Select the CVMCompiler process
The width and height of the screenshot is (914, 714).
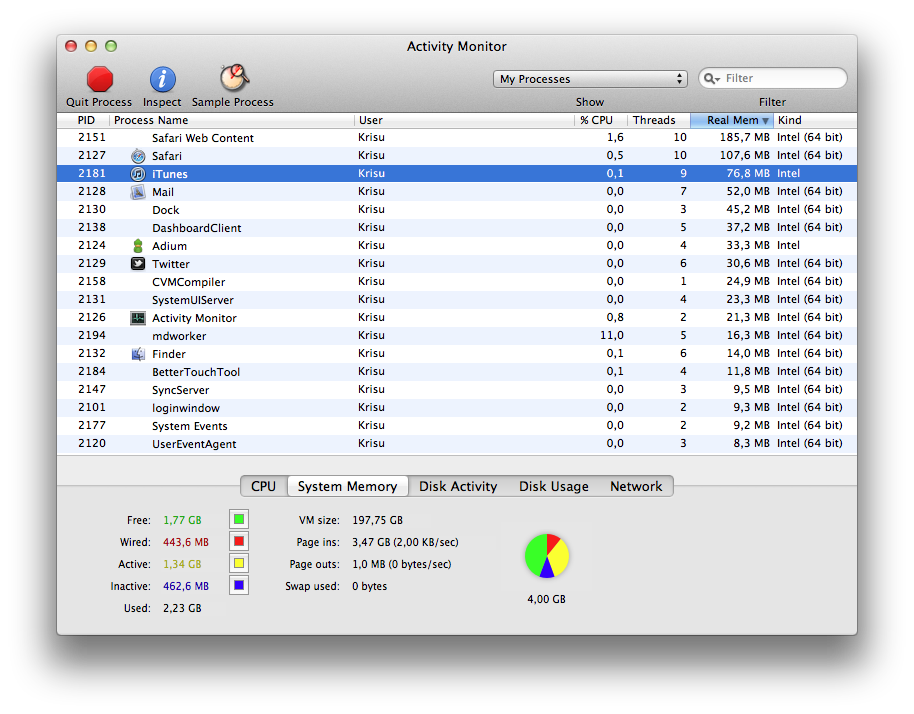[457, 282]
